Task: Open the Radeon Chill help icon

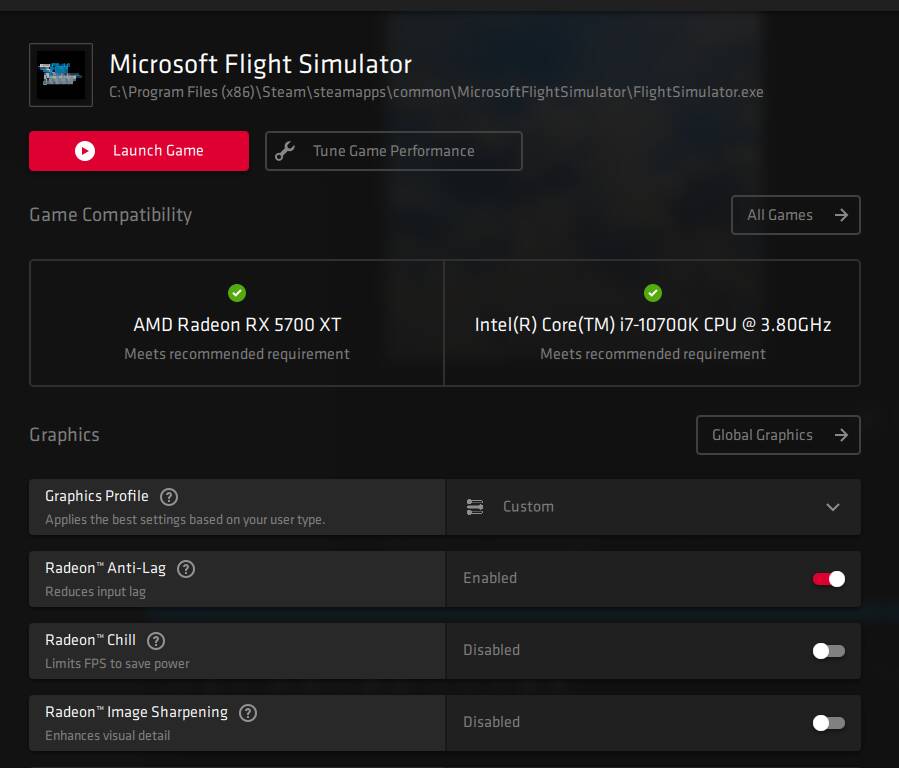Action: (x=156, y=641)
